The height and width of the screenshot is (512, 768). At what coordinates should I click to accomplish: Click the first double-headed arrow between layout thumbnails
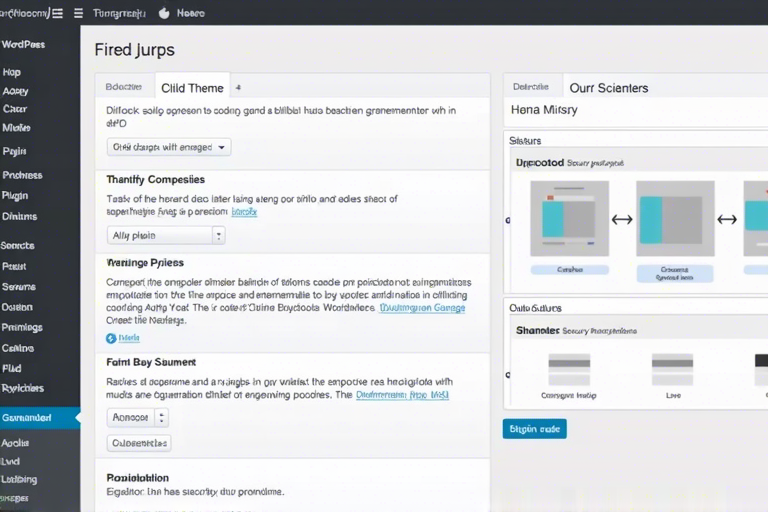(x=621, y=219)
